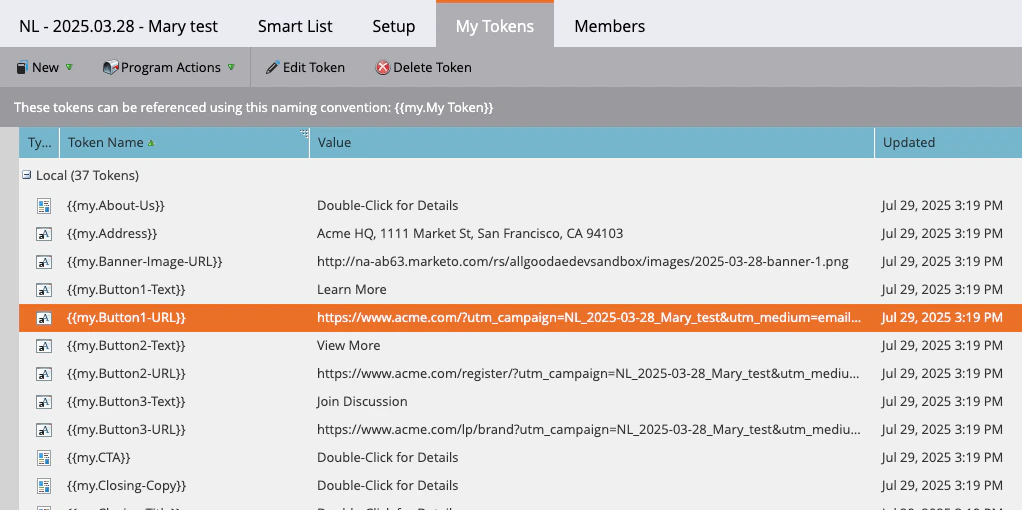Click the text icon for my.Button2-URL
This screenshot has width=1022, height=510.
(x=44, y=374)
